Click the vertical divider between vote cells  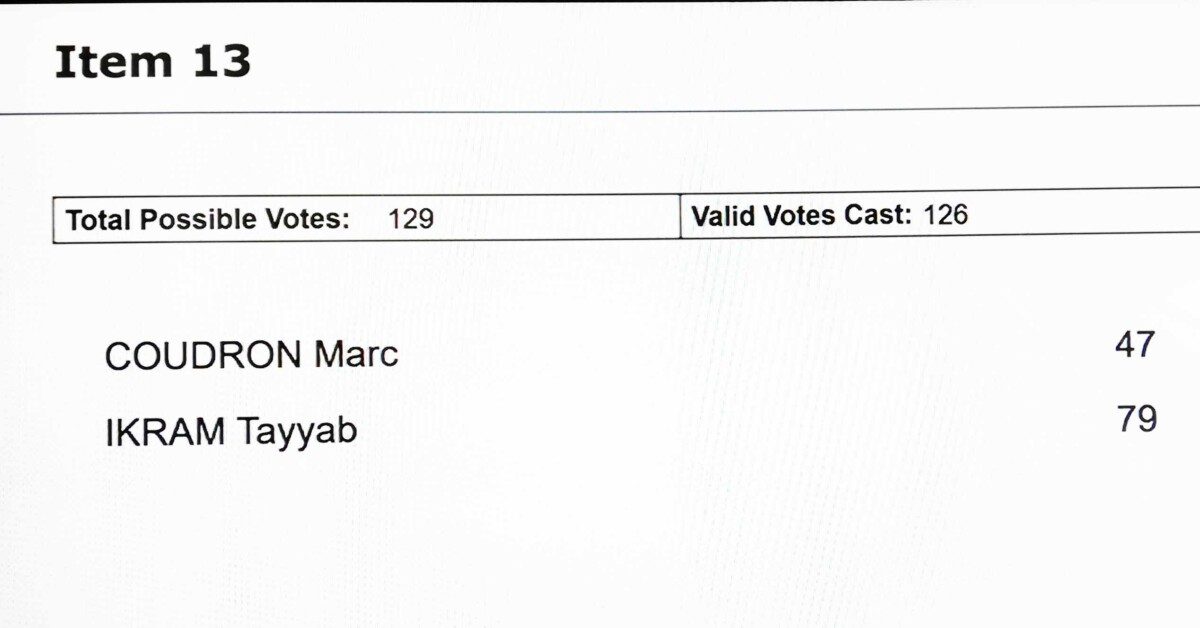pyautogui.click(x=680, y=217)
